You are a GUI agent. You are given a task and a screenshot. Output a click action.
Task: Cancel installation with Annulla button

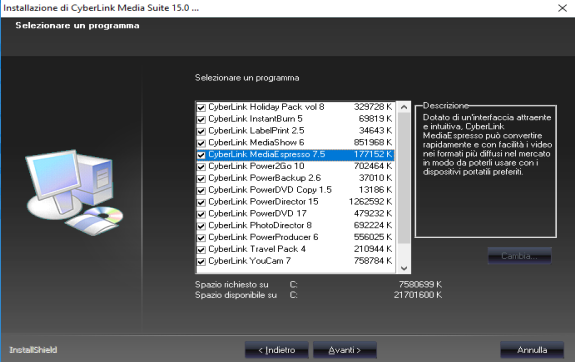click(x=532, y=350)
